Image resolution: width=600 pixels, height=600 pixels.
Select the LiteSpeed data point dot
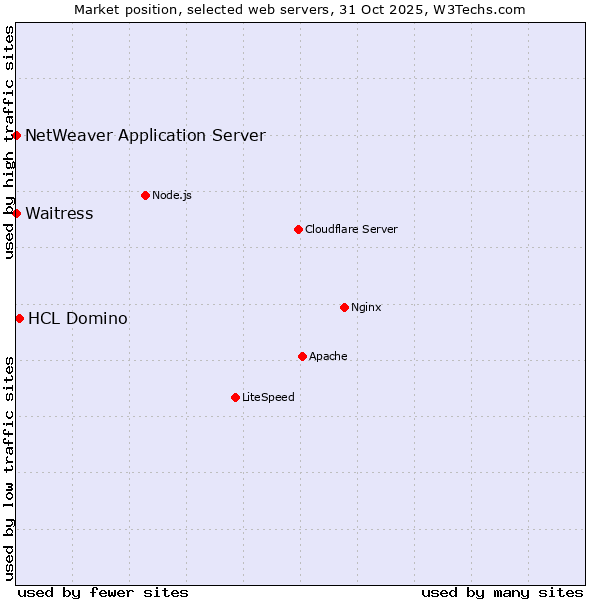[x=235, y=397]
